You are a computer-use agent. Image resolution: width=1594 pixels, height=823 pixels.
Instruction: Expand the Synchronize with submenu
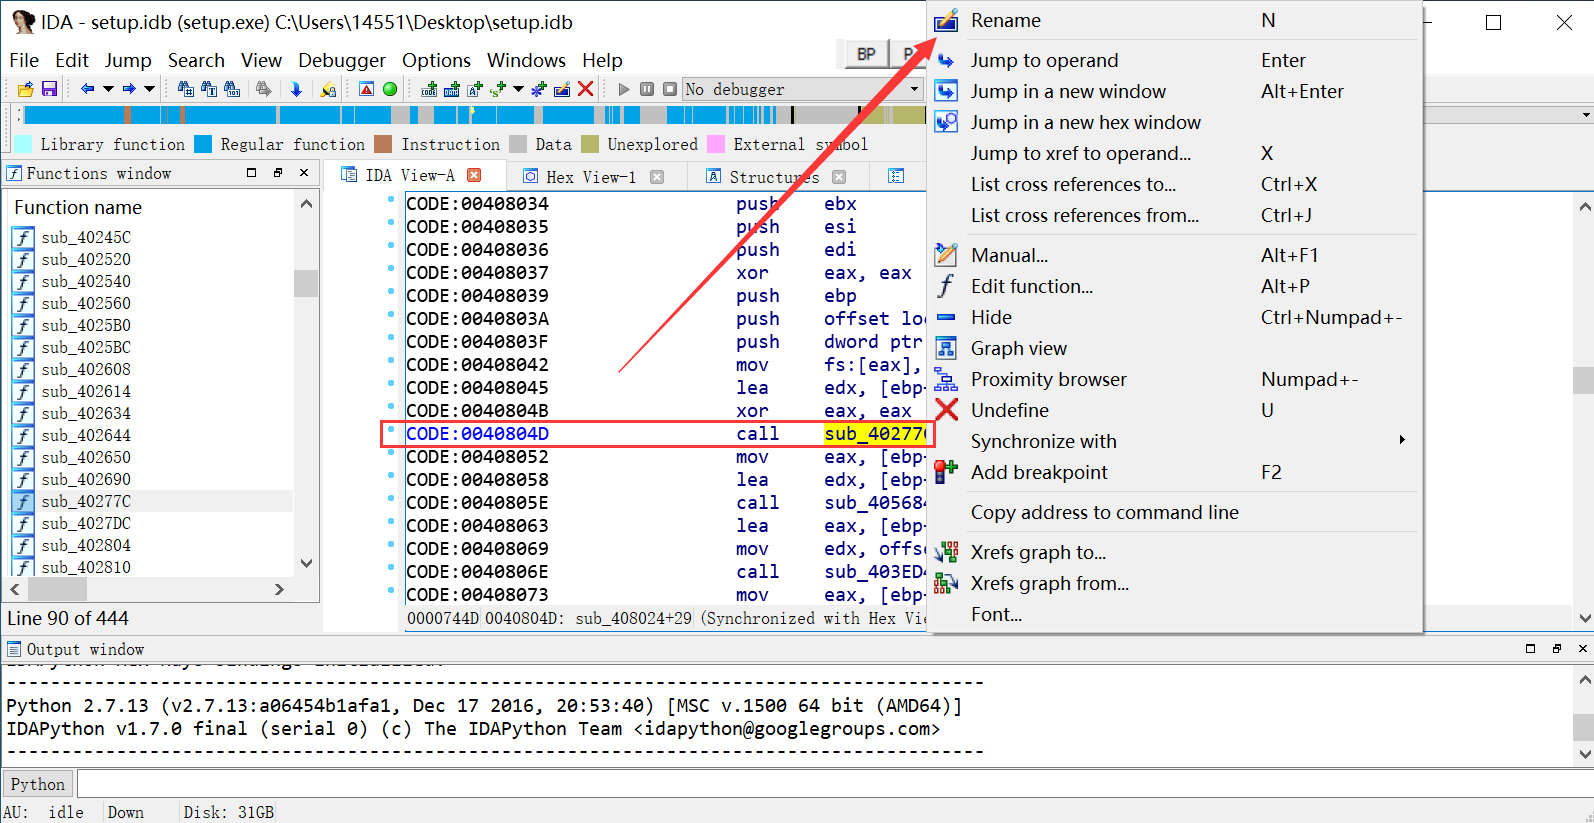click(1175, 441)
